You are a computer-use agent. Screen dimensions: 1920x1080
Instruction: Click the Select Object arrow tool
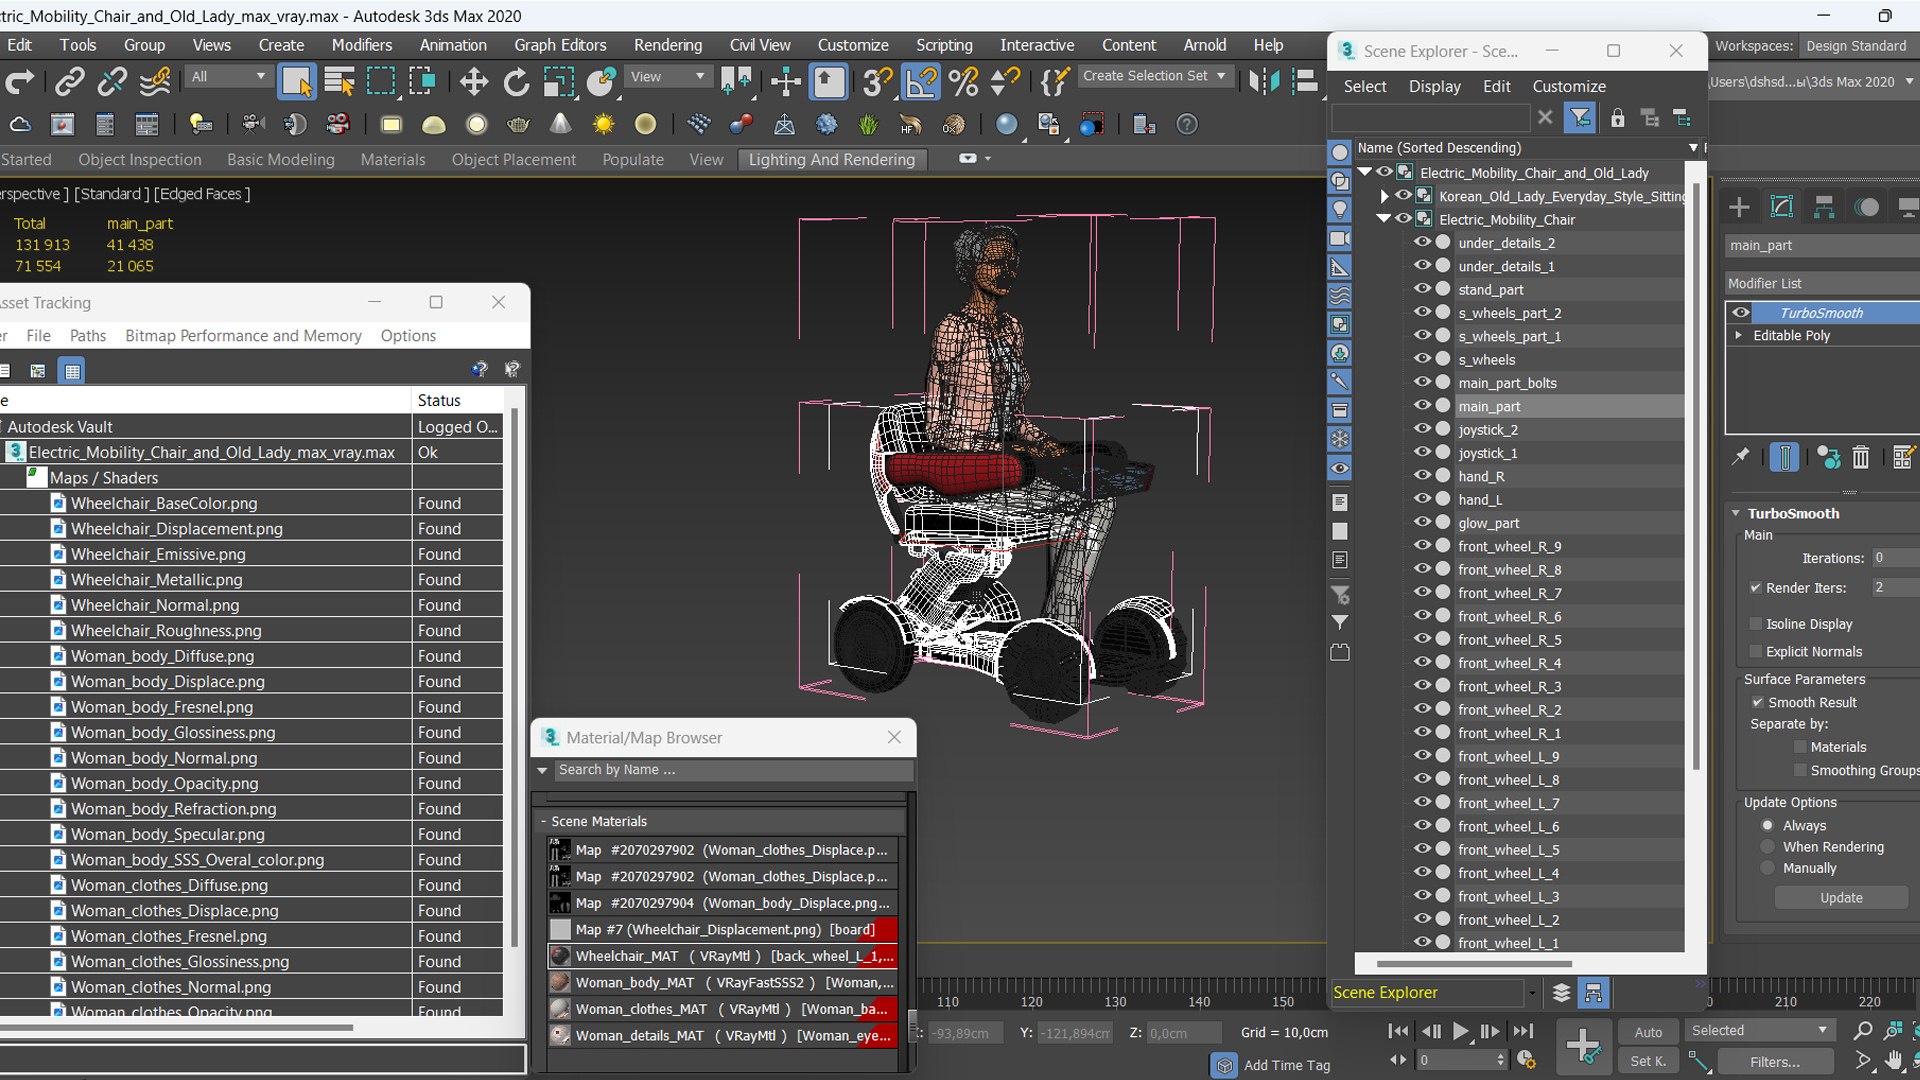click(x=297, y=81)
